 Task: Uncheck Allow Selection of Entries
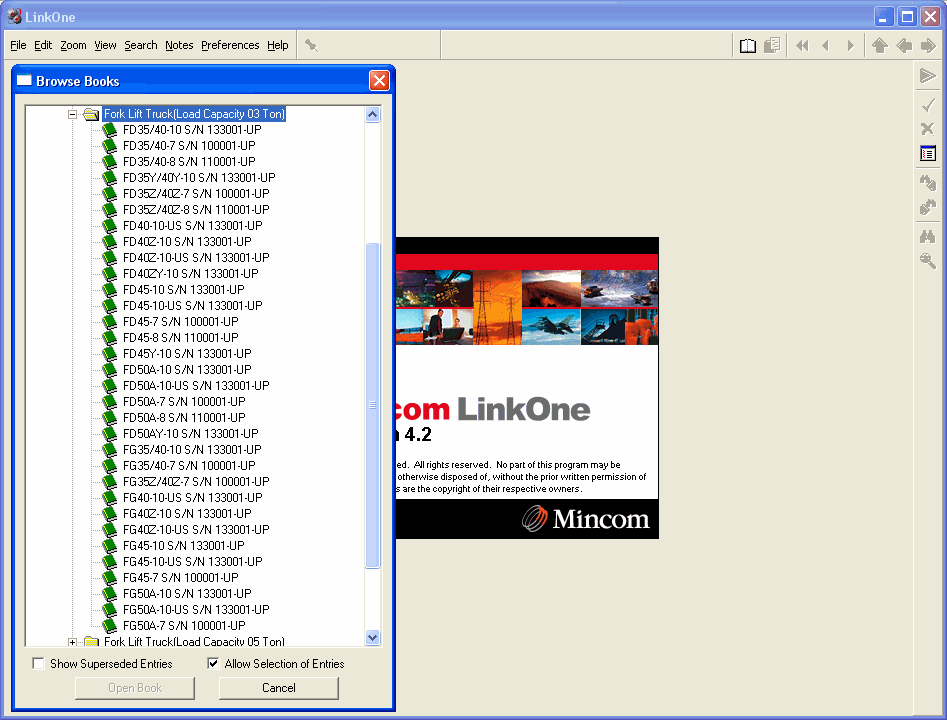213,663
